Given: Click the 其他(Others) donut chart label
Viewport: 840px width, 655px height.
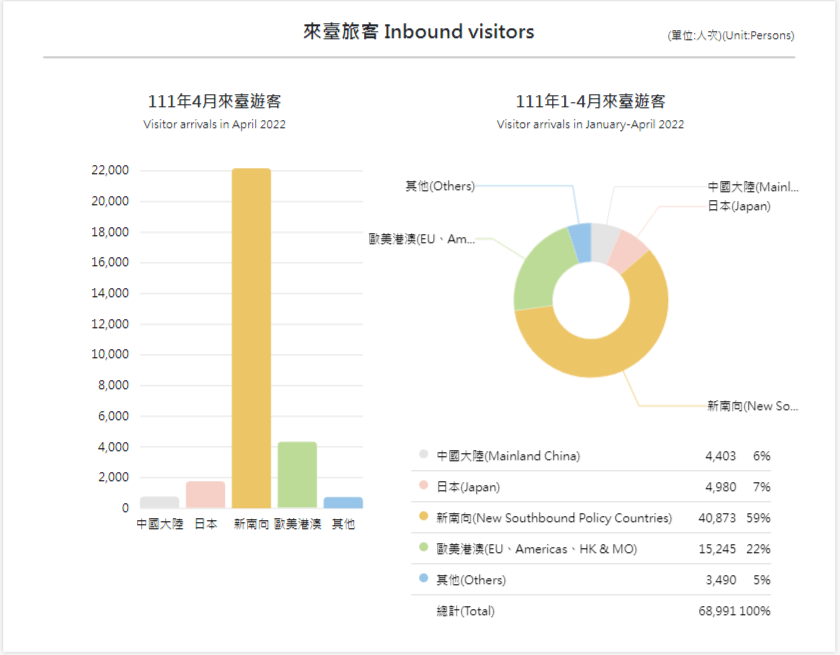Looking at the screenshot, I should (439, 186).
